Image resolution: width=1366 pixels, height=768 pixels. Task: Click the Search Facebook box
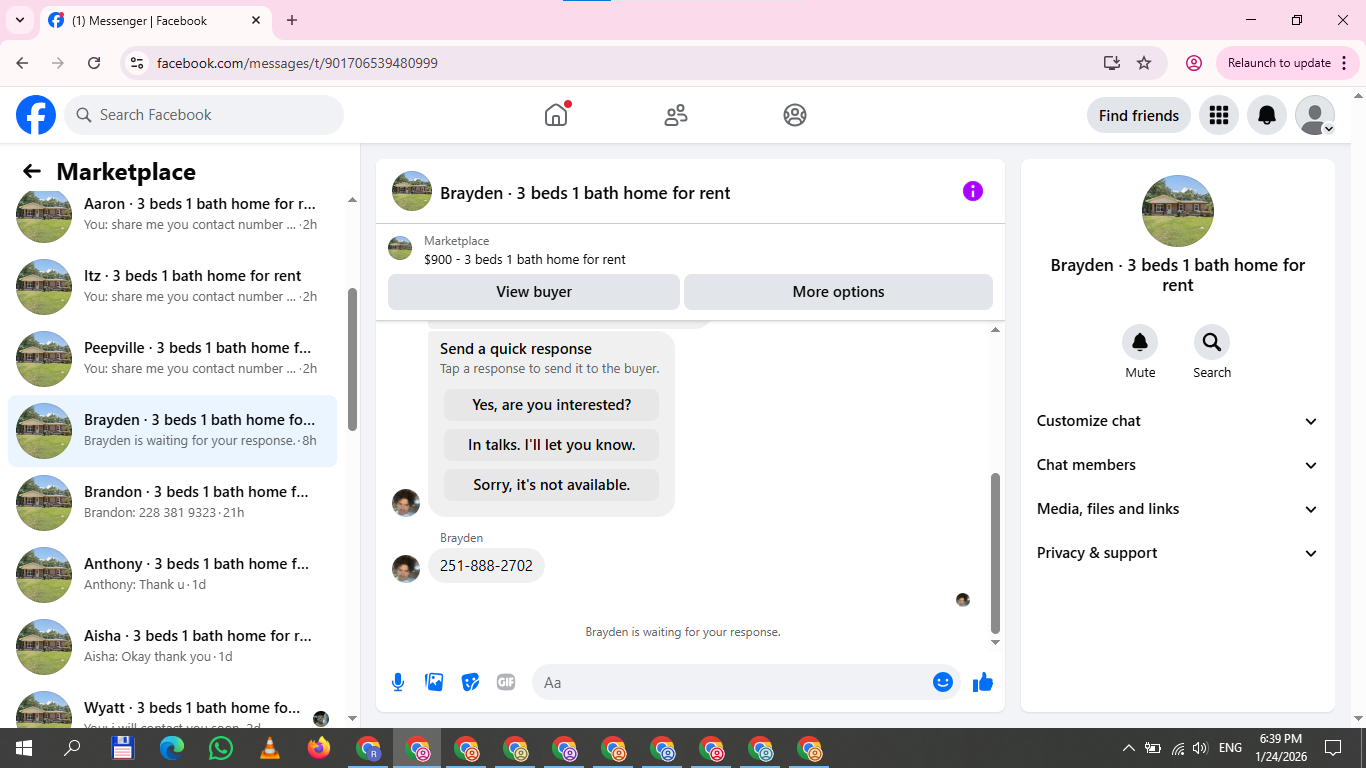click(204, 115)
